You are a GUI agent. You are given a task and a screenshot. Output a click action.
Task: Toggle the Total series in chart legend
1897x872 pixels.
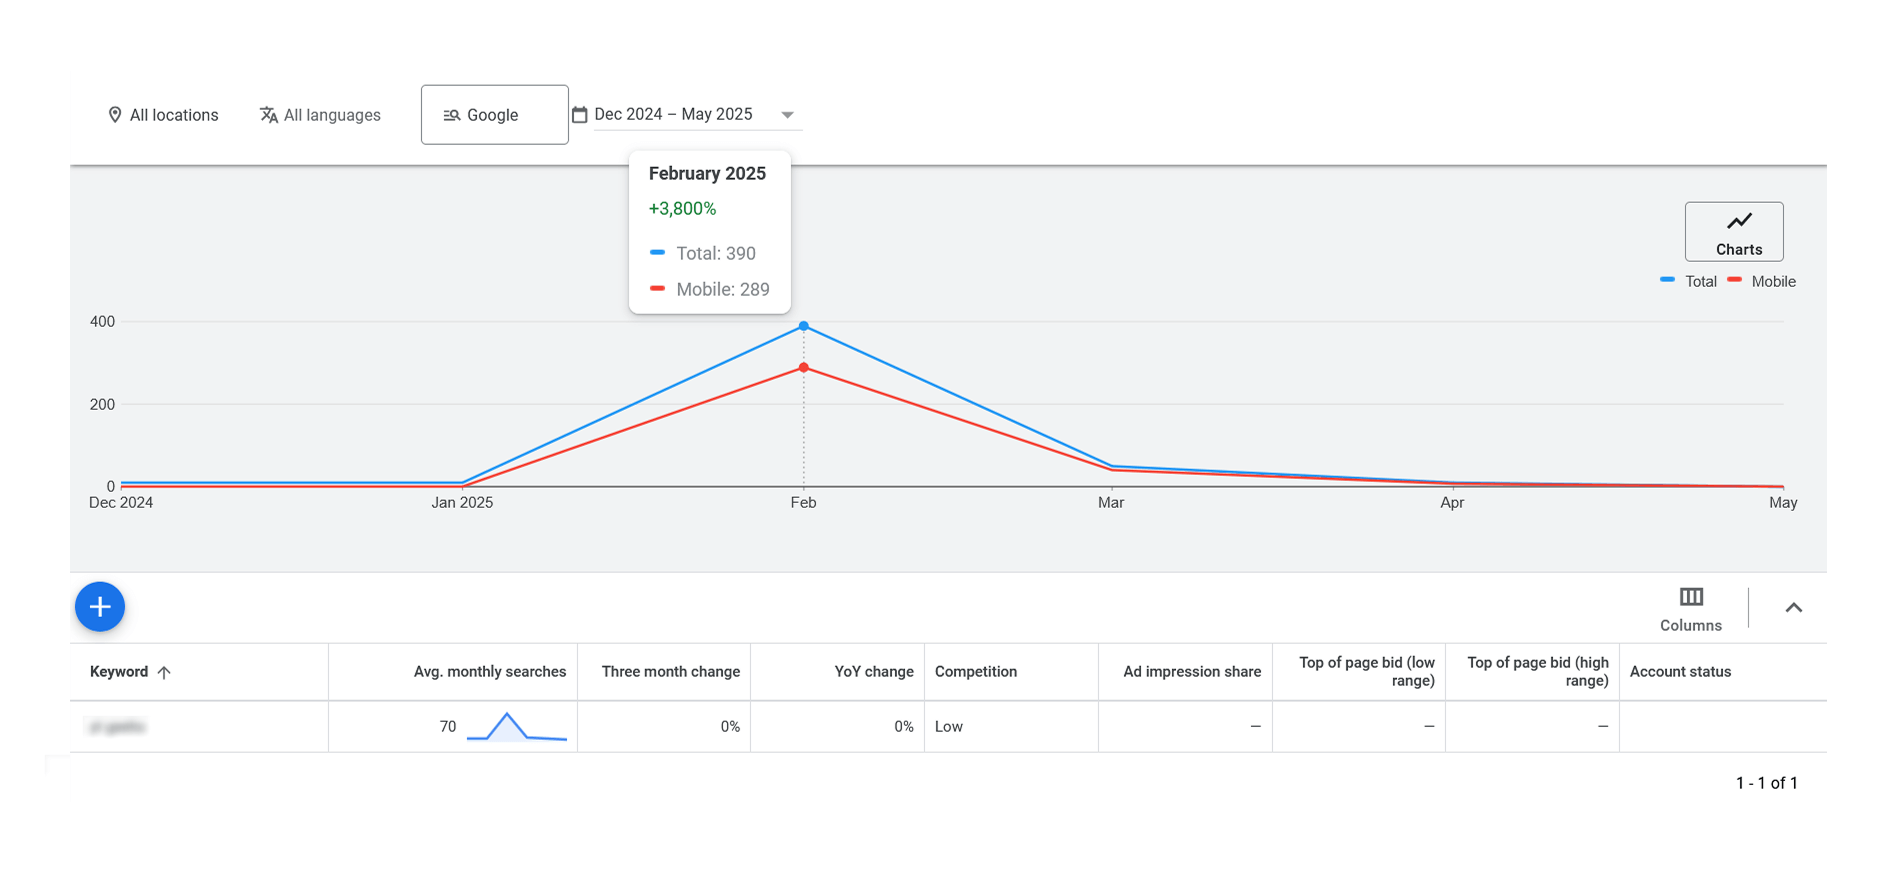1689,282
